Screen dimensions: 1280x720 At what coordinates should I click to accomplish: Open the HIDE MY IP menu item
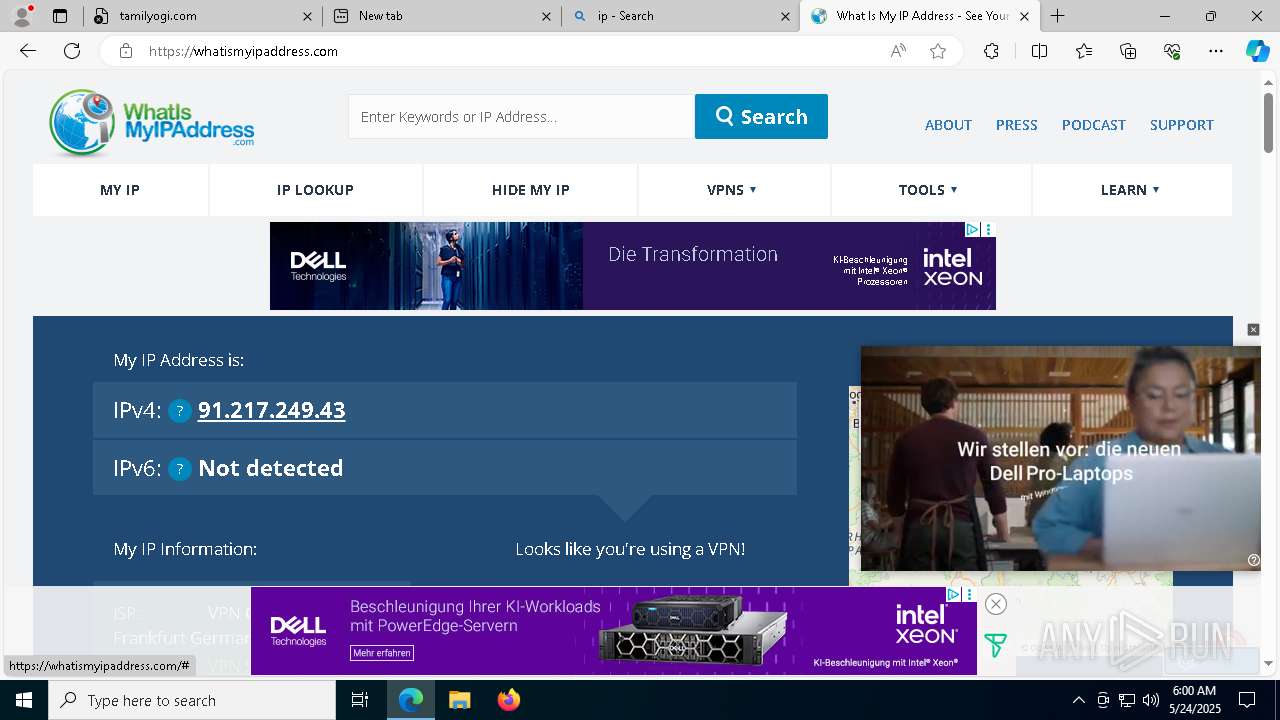tap(530, 190)
